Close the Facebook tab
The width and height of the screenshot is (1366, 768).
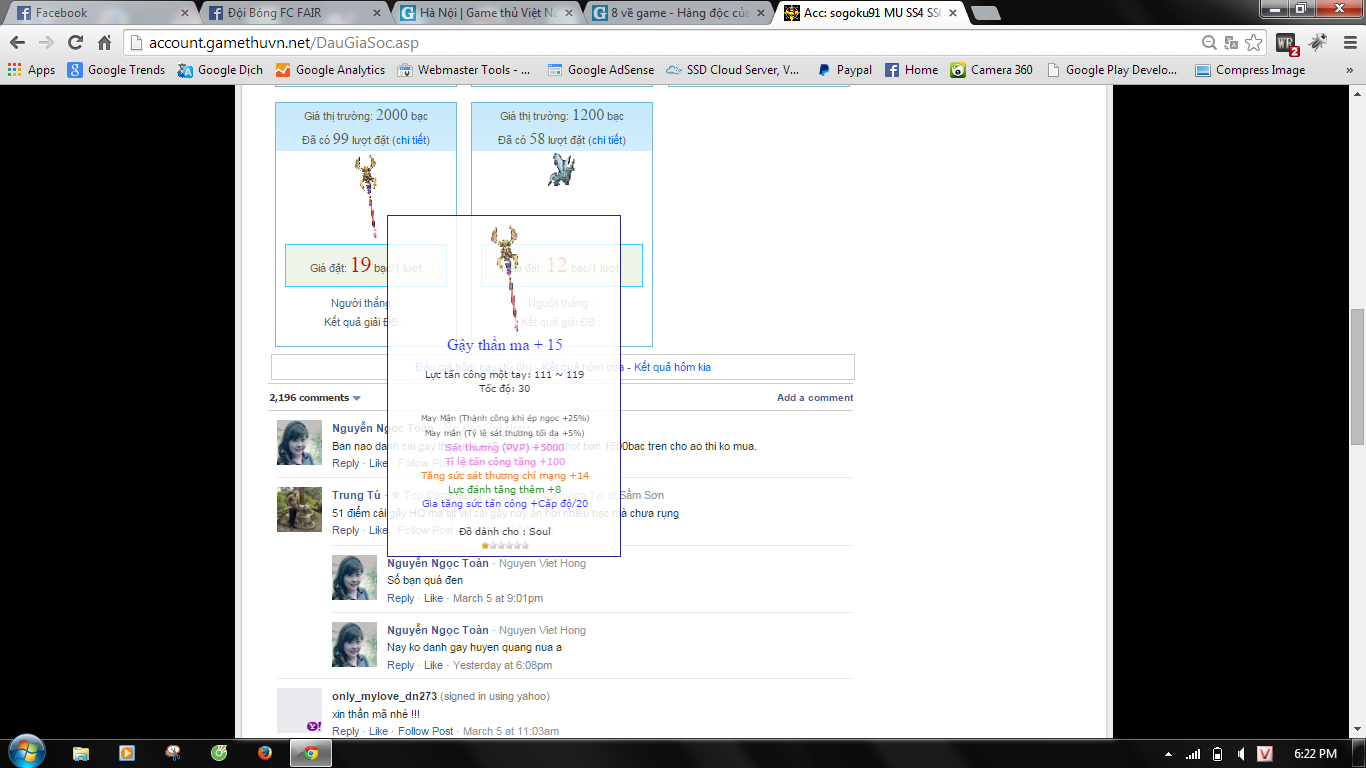[x=184, y=13]
